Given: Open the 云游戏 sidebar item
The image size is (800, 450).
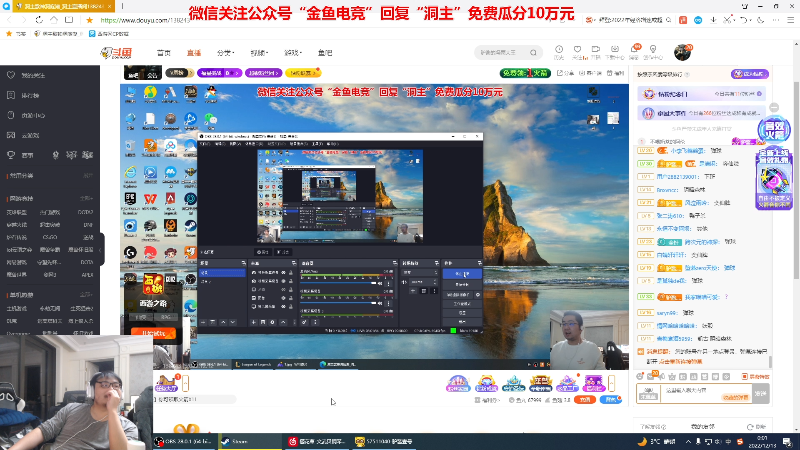Looking at the screenshot, I should coord(31,135).
